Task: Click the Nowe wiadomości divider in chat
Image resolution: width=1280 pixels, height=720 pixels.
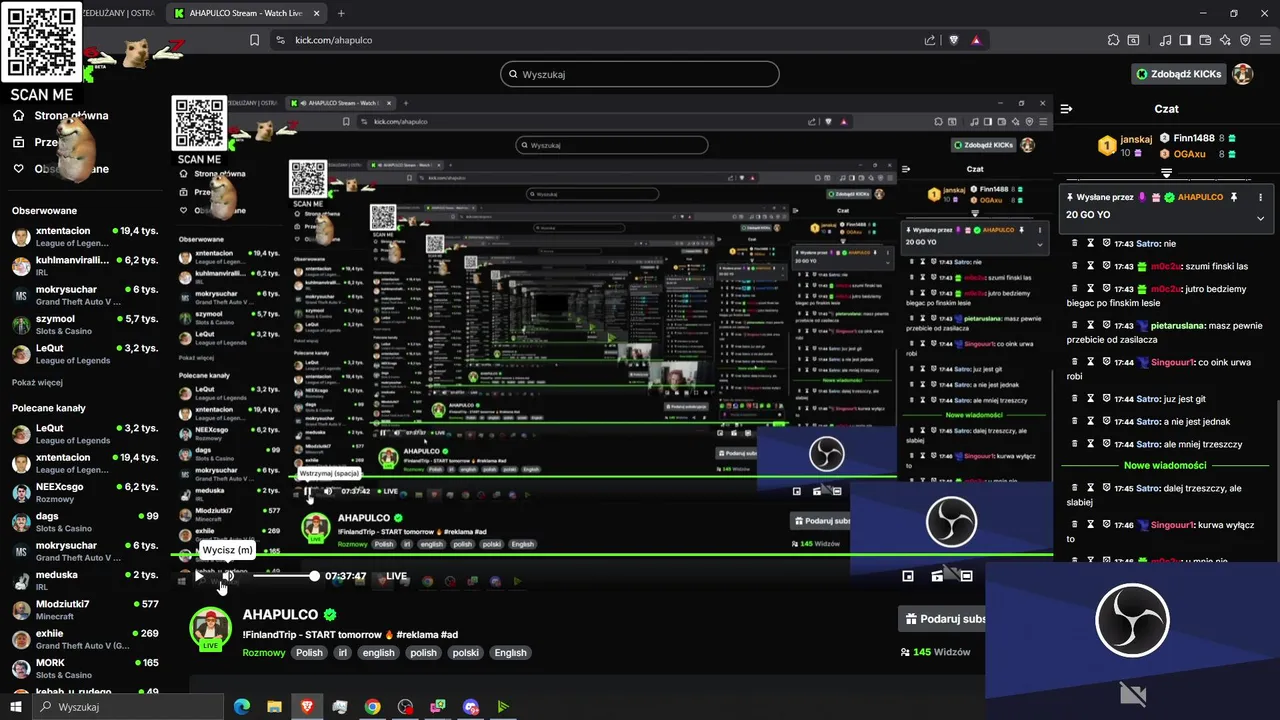Action: 1165,465
